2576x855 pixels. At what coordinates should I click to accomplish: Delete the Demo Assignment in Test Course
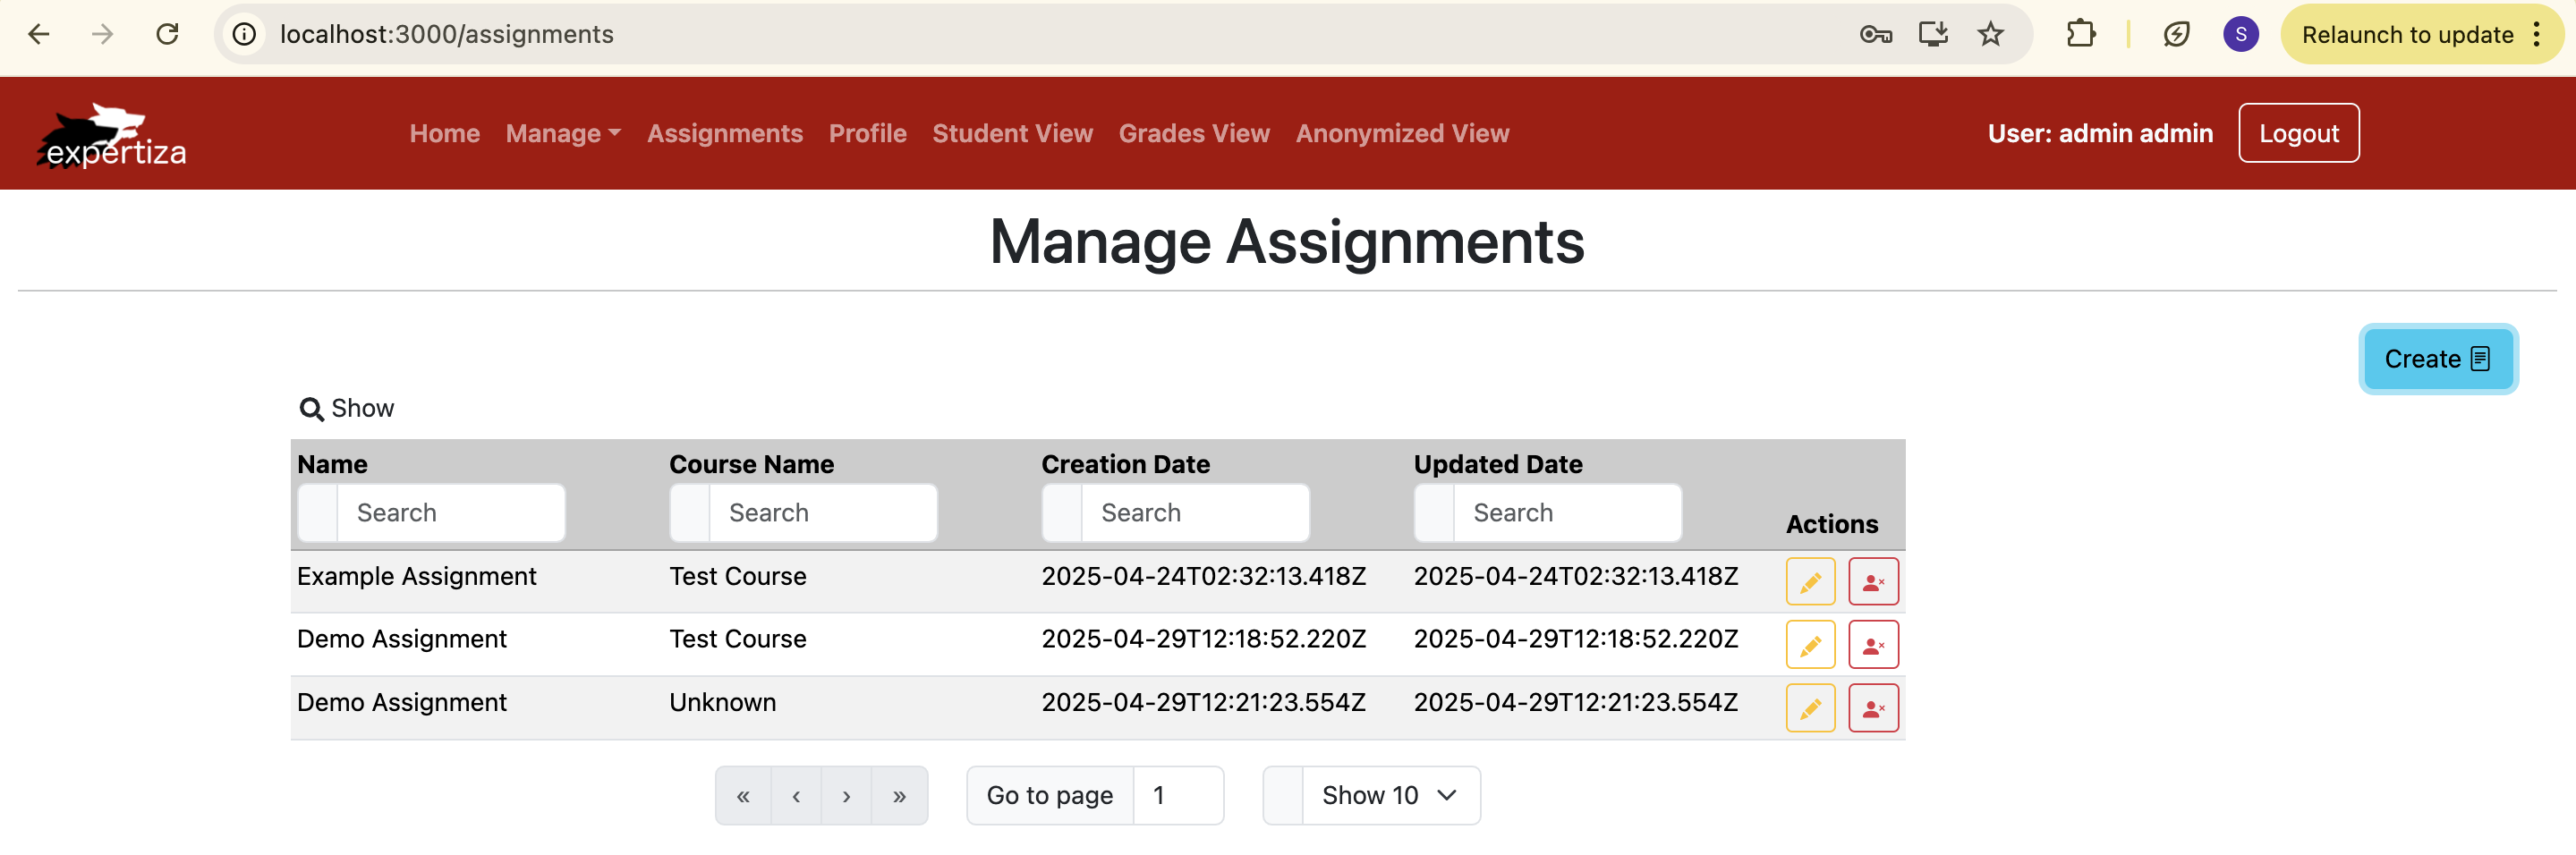(1873, 645)
